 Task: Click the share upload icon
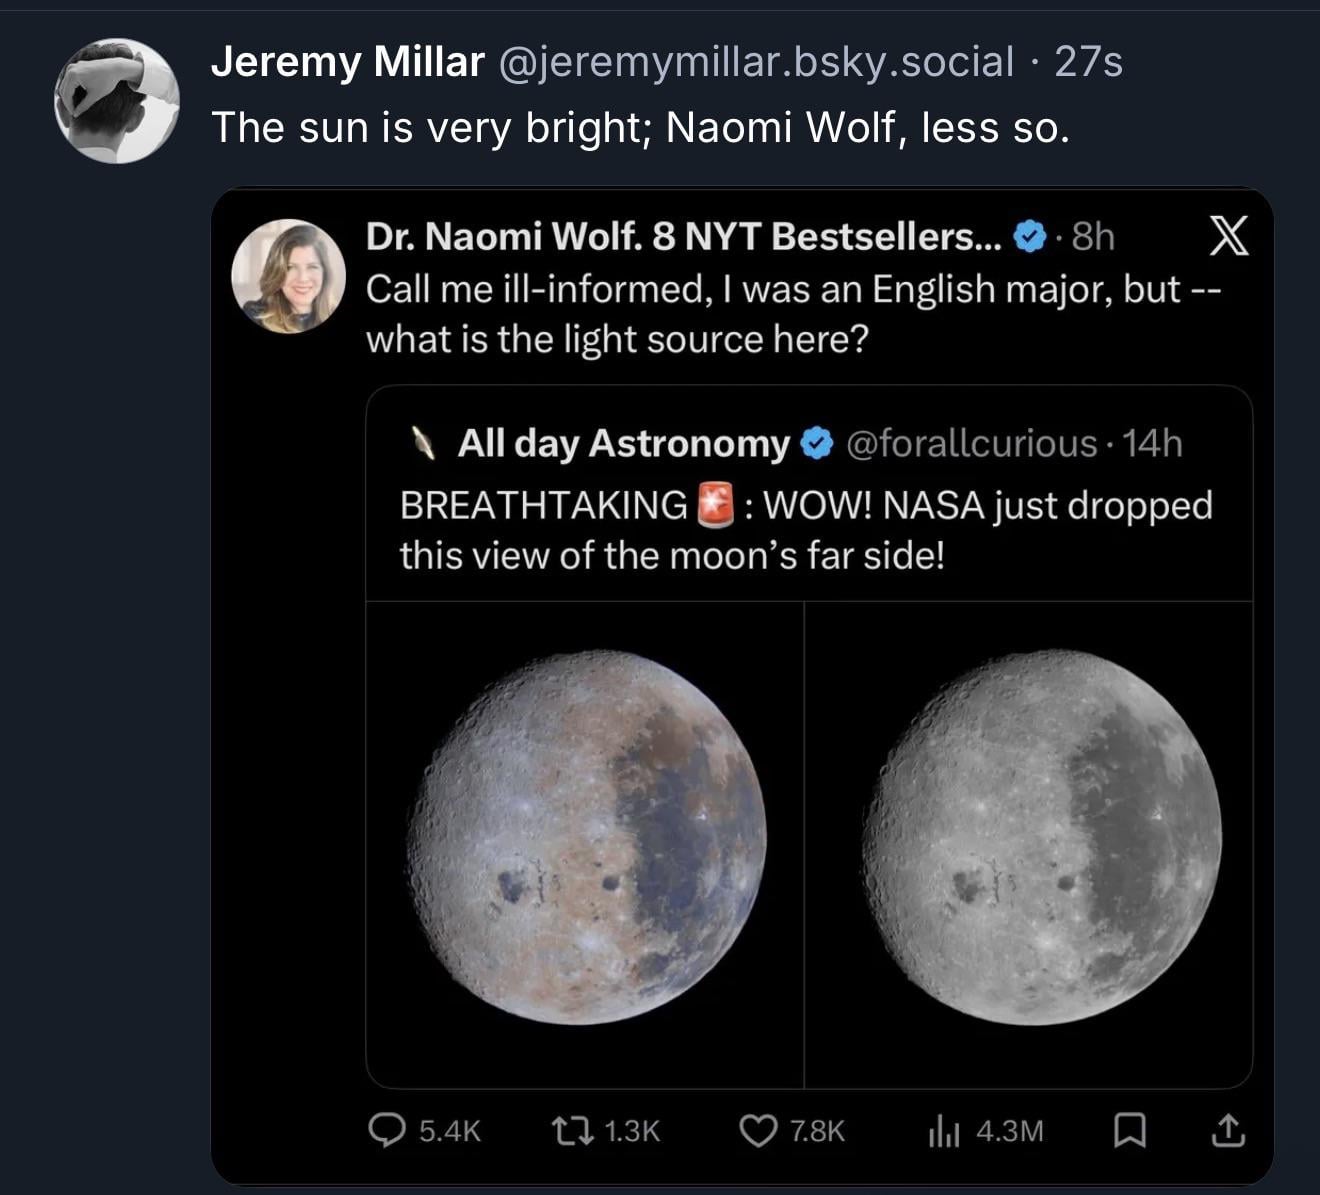1228,1131
